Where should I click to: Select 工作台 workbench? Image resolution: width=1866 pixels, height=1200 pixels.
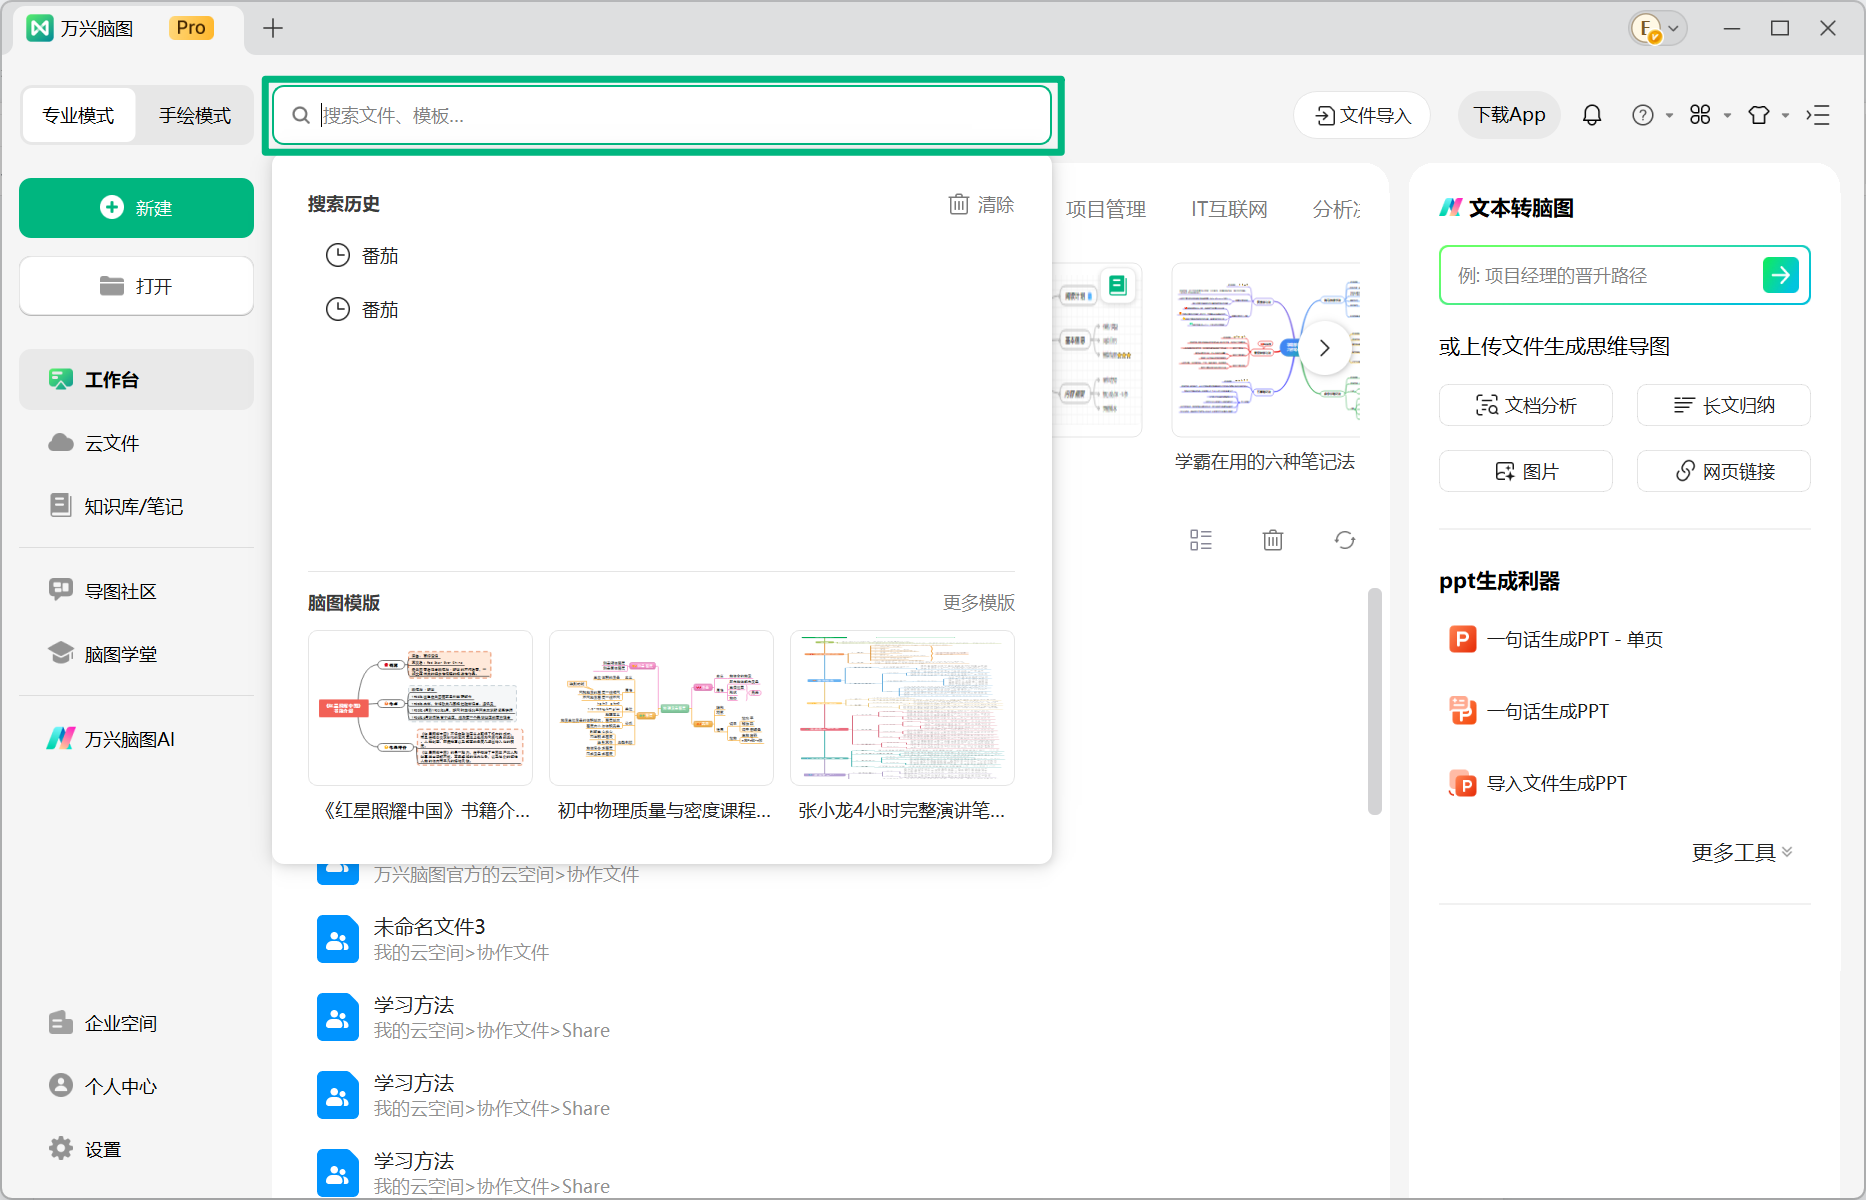click(136, 379)
